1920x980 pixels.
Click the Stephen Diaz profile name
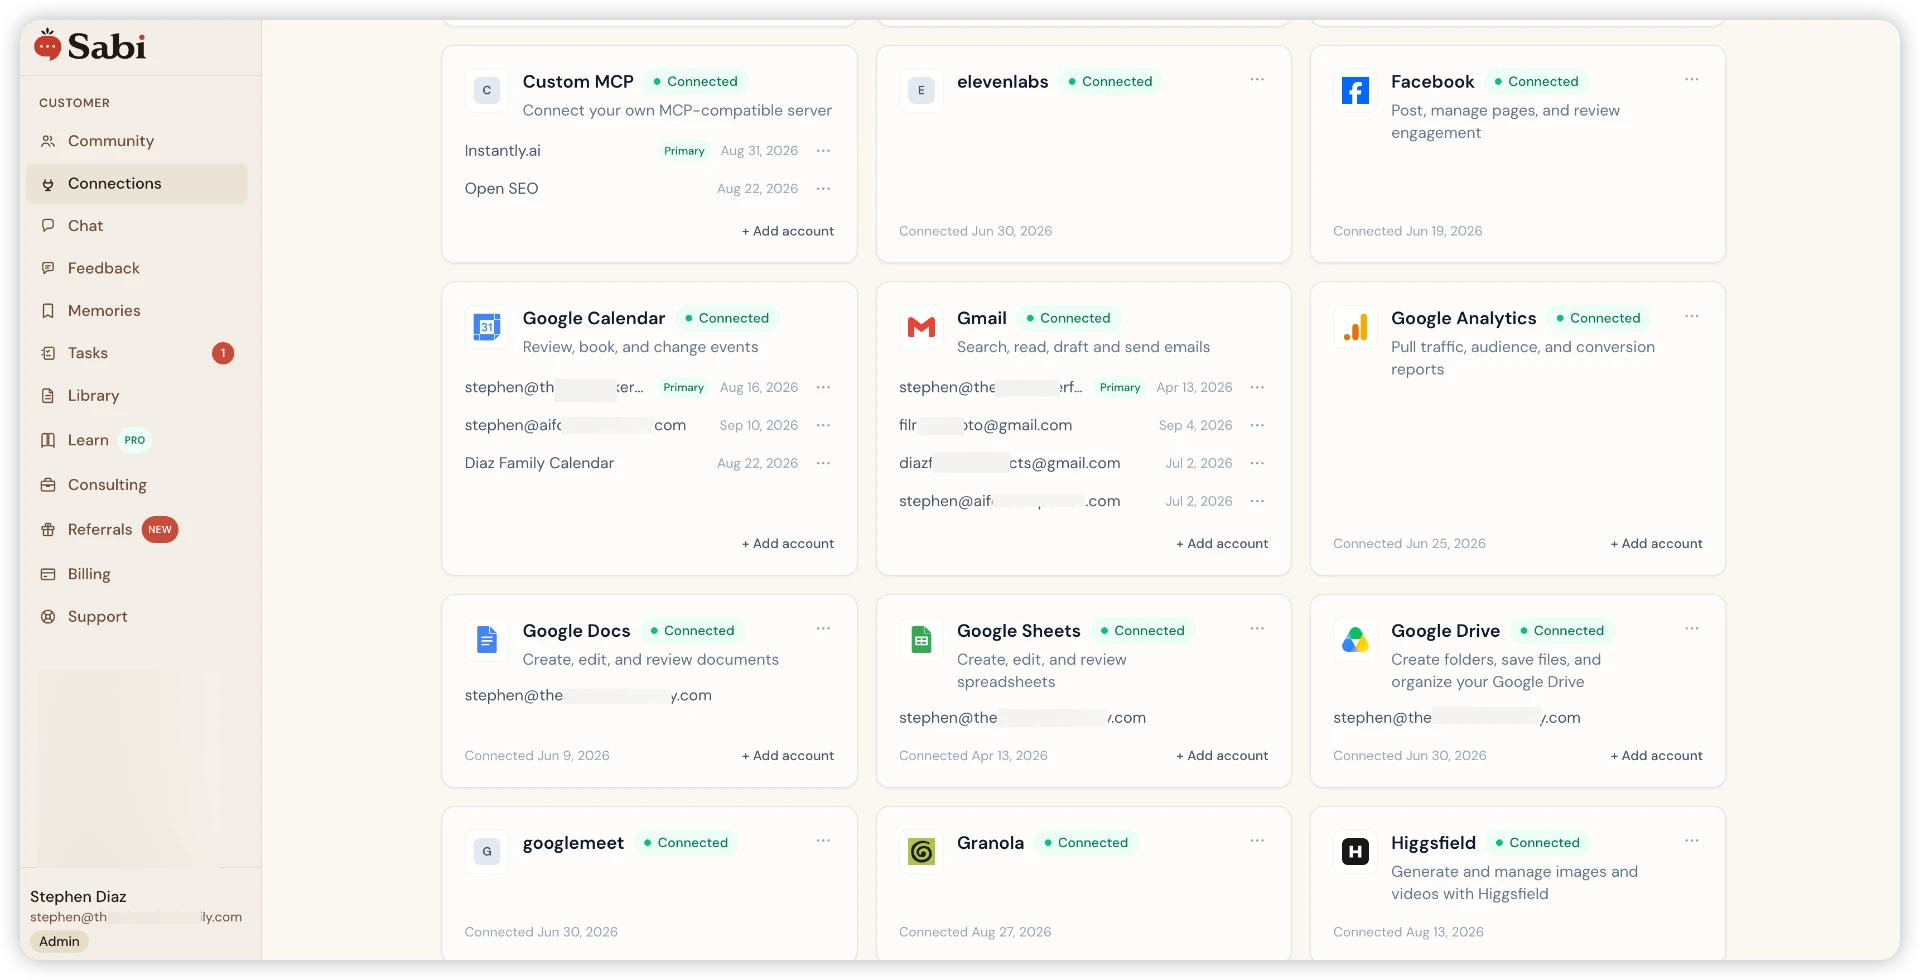click(x=78, y=897)
